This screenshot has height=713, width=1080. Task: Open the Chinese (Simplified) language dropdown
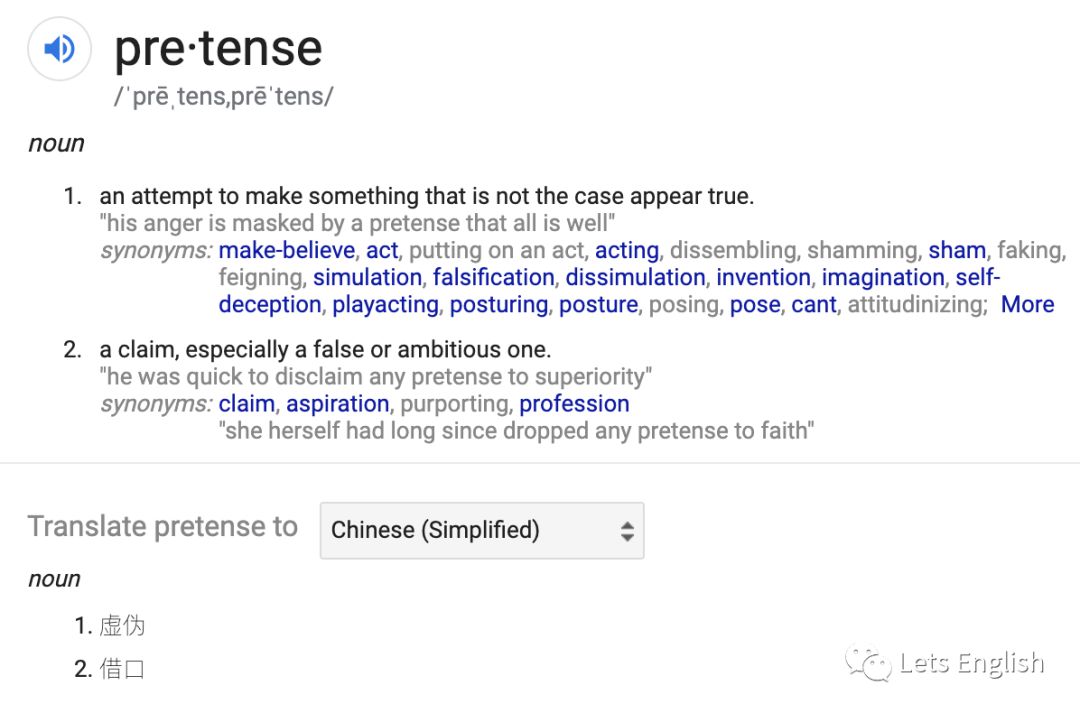(481, 530)
